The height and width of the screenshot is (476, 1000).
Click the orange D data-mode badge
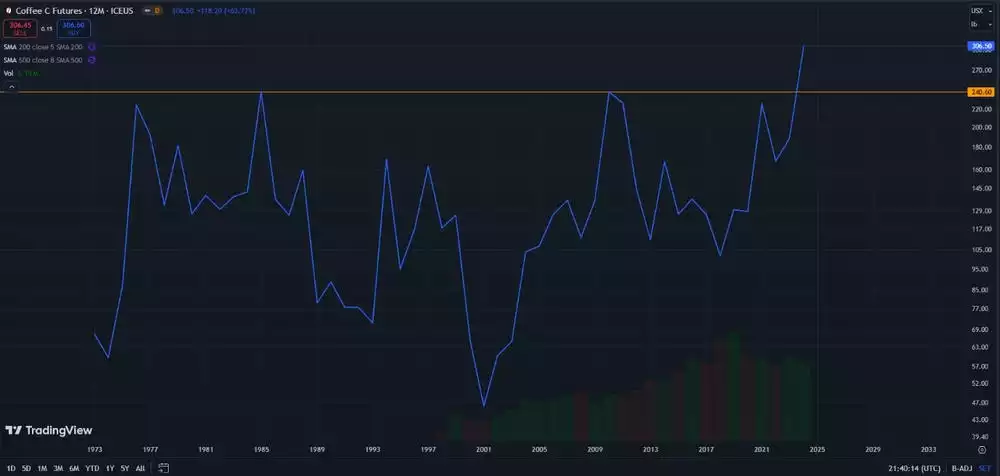click(158, 11)
